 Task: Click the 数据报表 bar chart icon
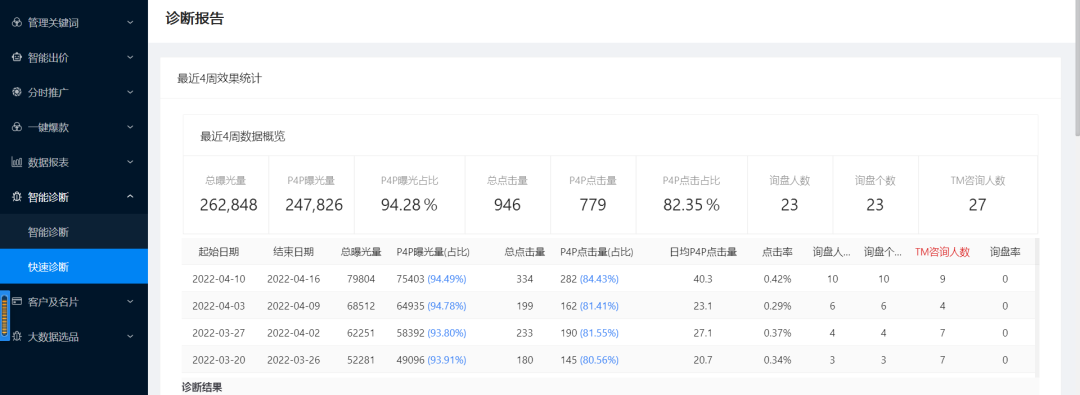pos(17,163)
